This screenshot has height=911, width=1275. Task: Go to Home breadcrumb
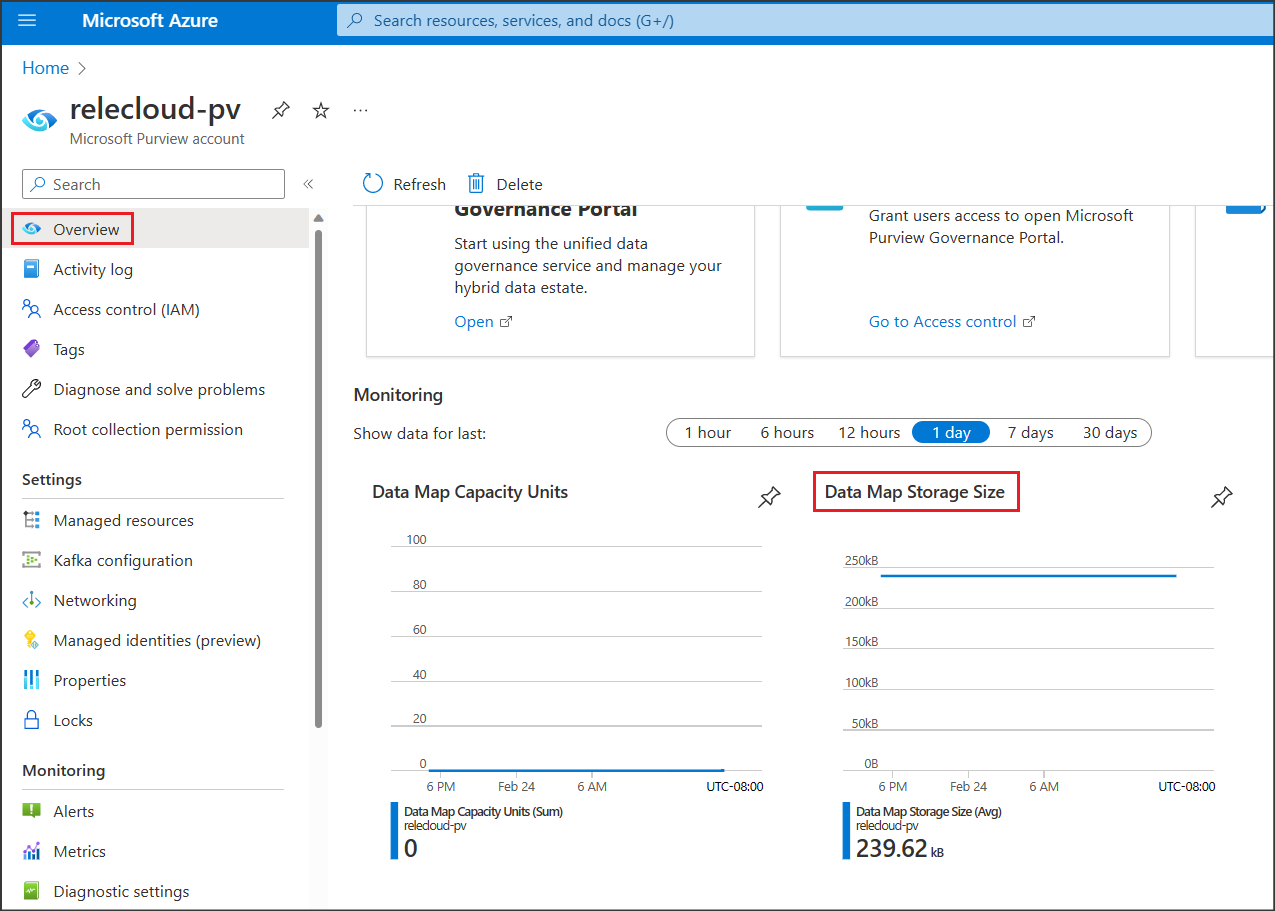tap(46, 68)
